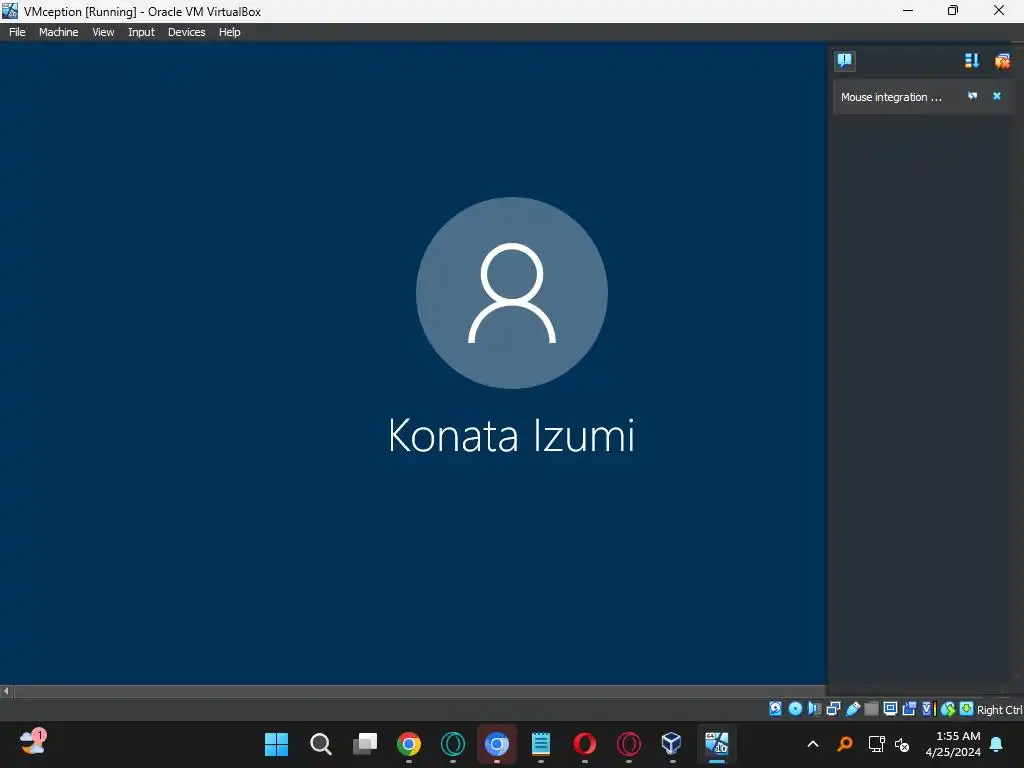Open network status tray icon

[876, 744]
